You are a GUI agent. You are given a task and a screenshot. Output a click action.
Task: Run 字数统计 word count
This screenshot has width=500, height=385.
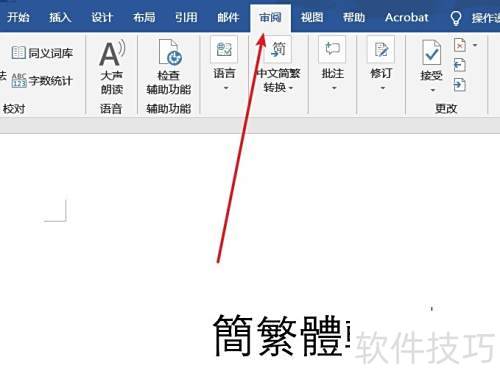pos(42,81)
